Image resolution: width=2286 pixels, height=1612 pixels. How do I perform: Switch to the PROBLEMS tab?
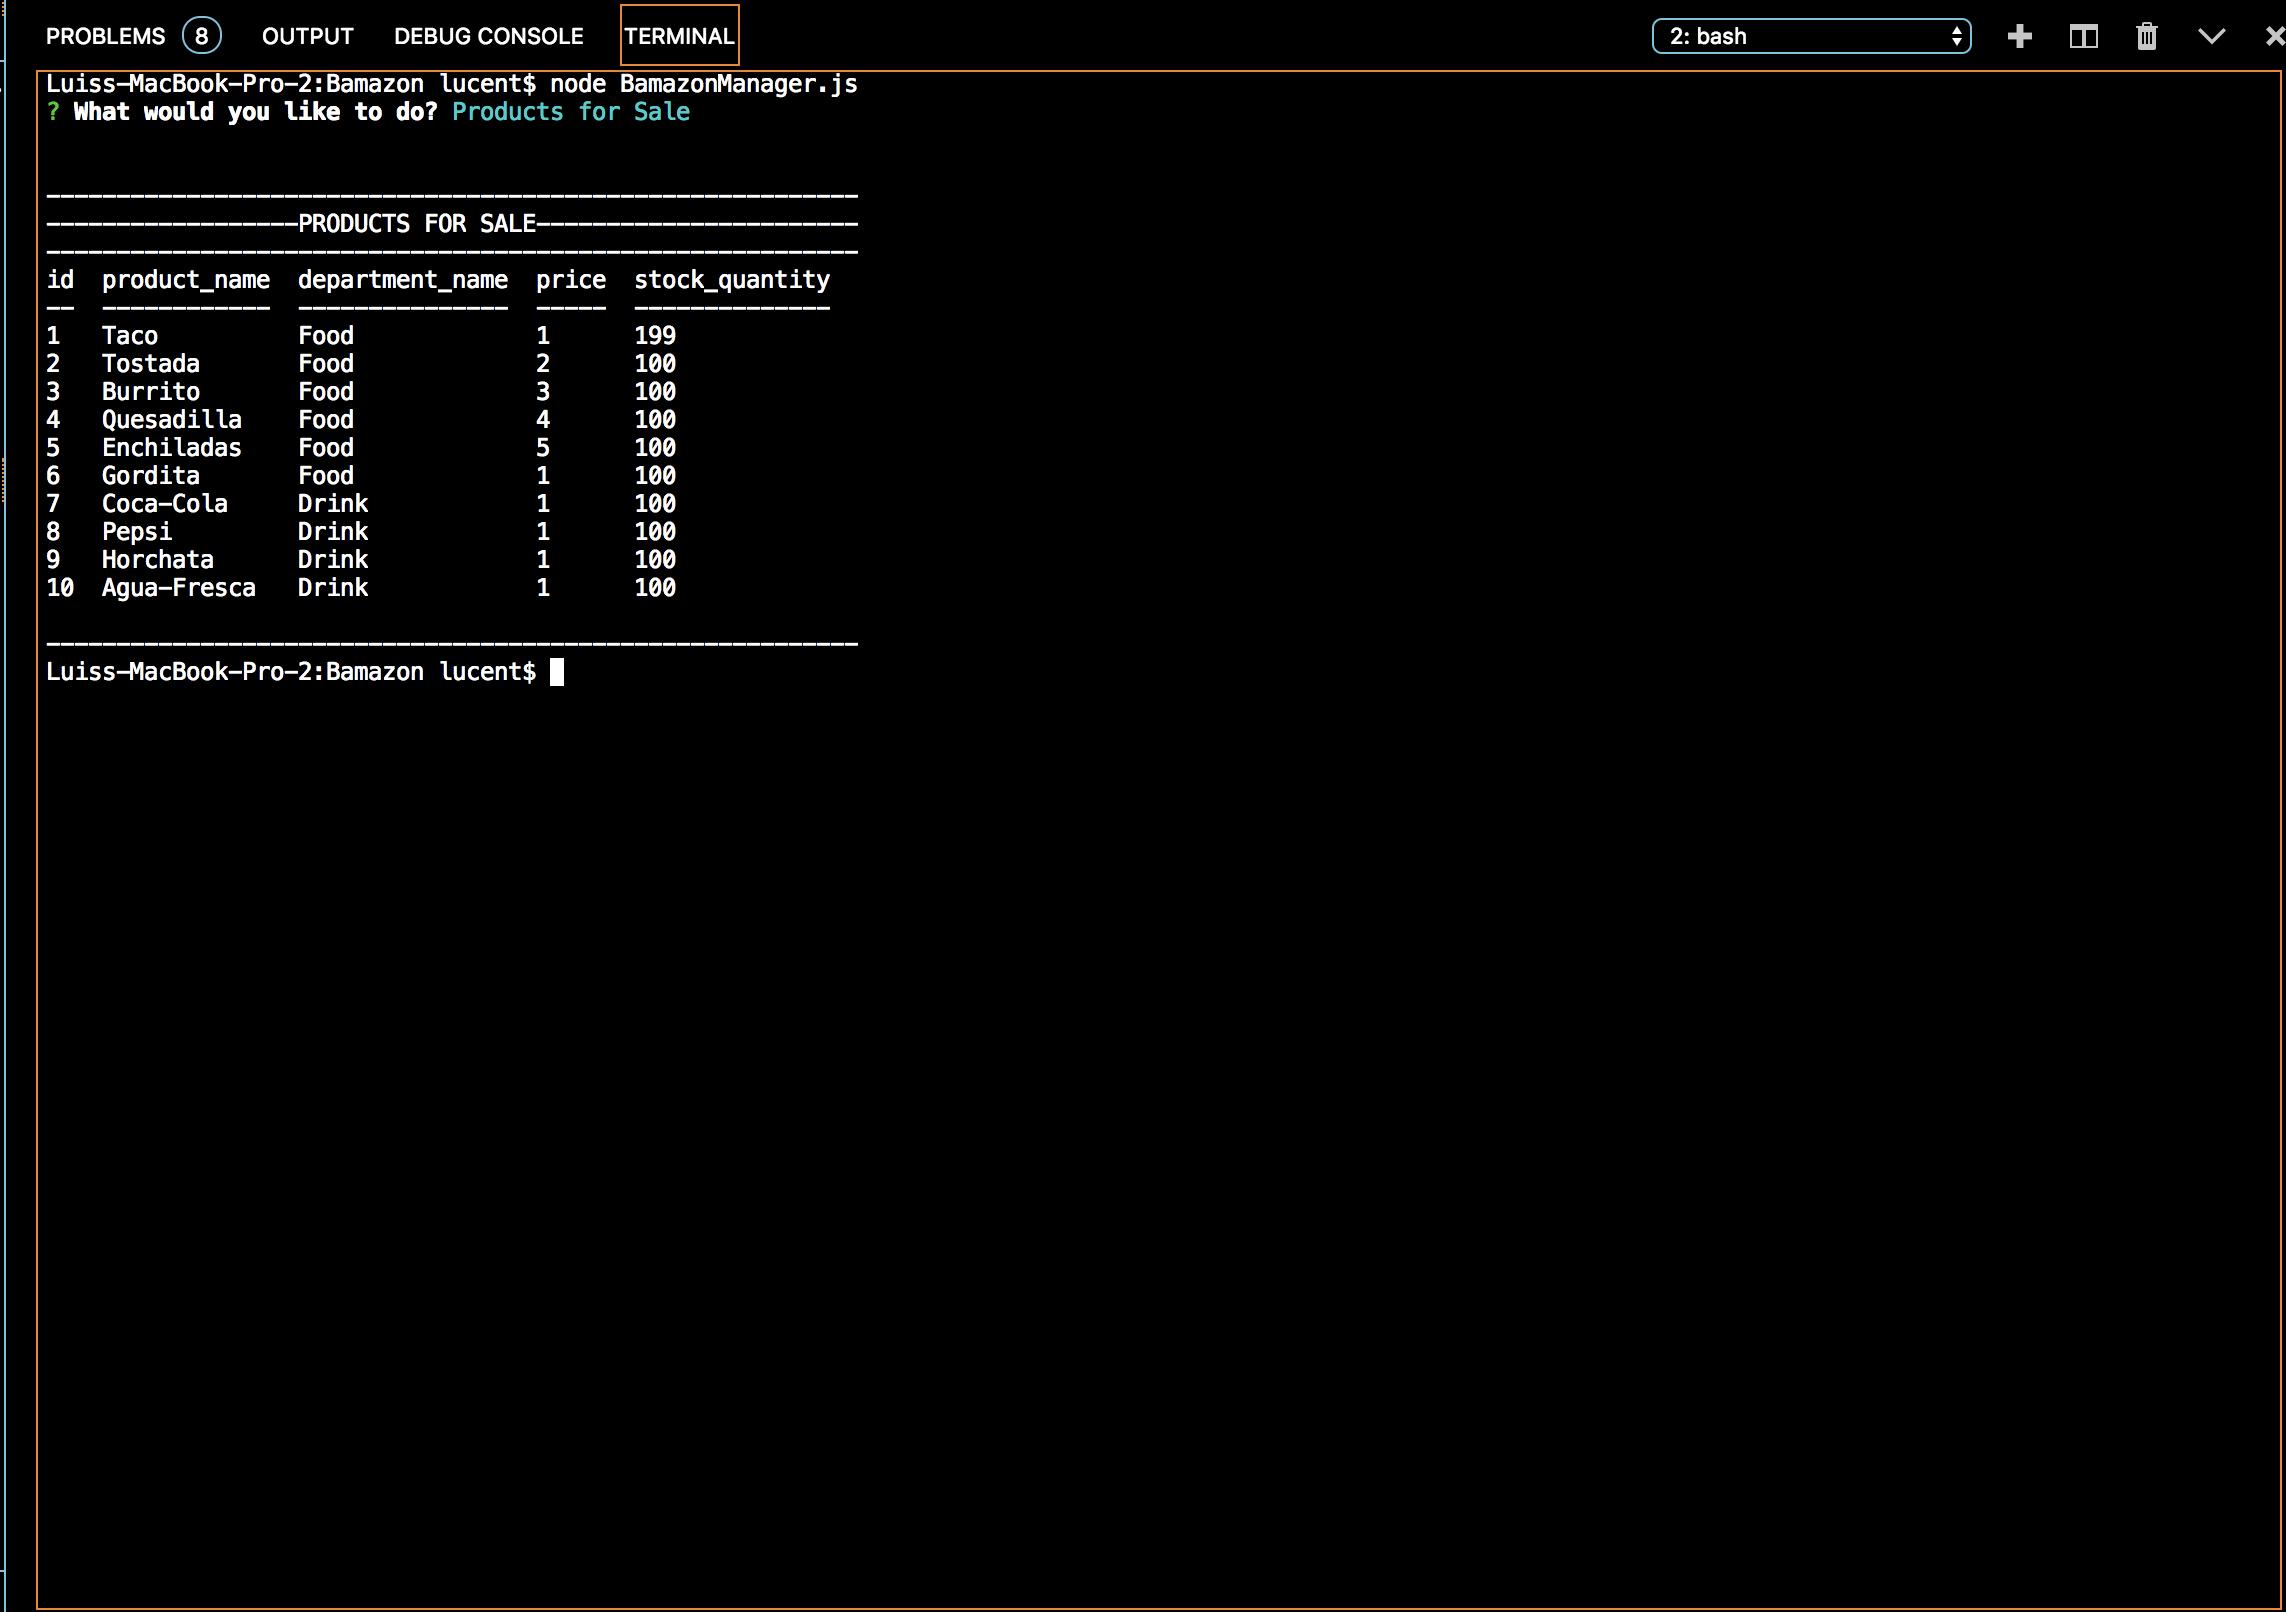pyautogui.click(x=105, y=37)
